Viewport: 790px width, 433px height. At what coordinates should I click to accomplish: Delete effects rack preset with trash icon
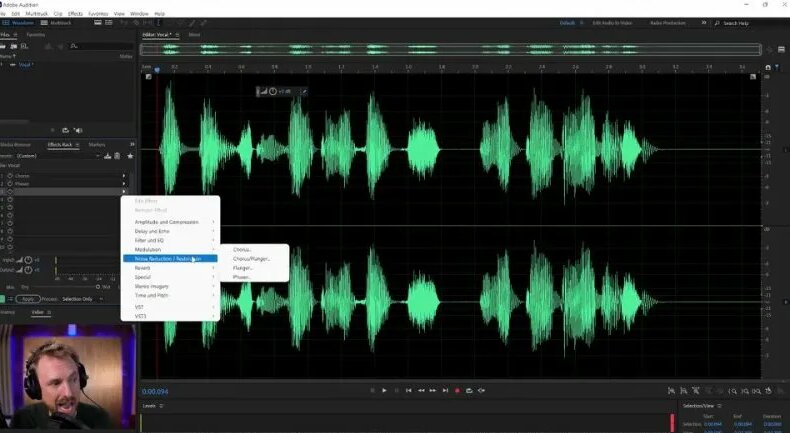pos(117,156)
